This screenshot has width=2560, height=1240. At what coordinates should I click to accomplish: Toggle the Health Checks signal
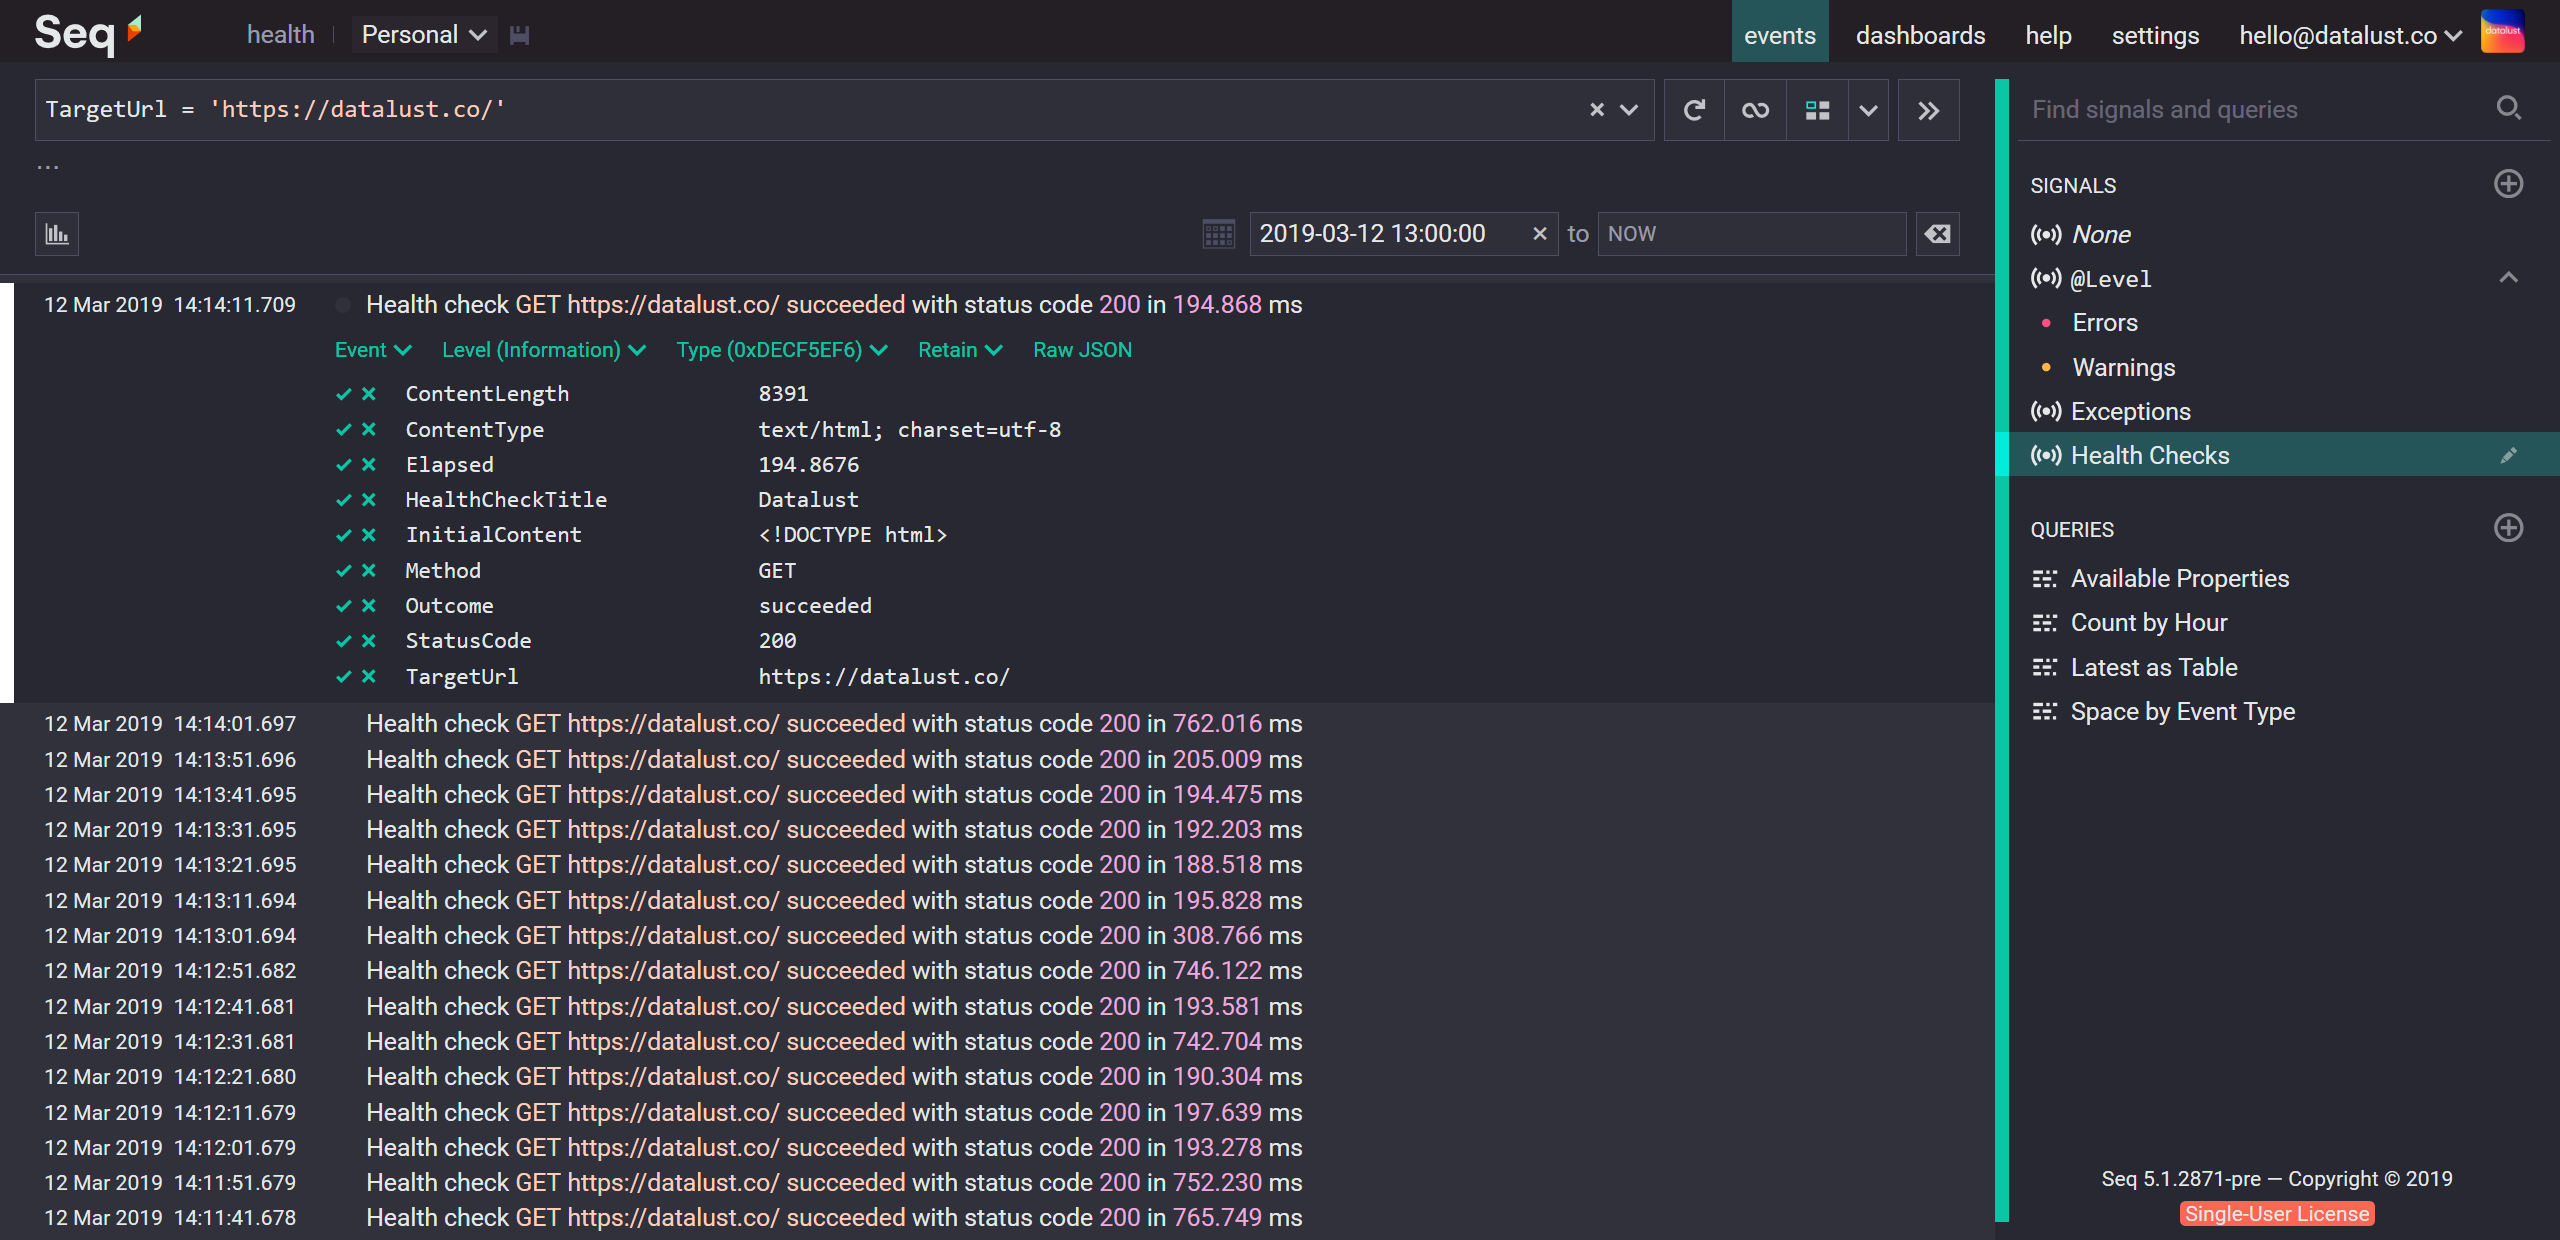point(2130,456)
